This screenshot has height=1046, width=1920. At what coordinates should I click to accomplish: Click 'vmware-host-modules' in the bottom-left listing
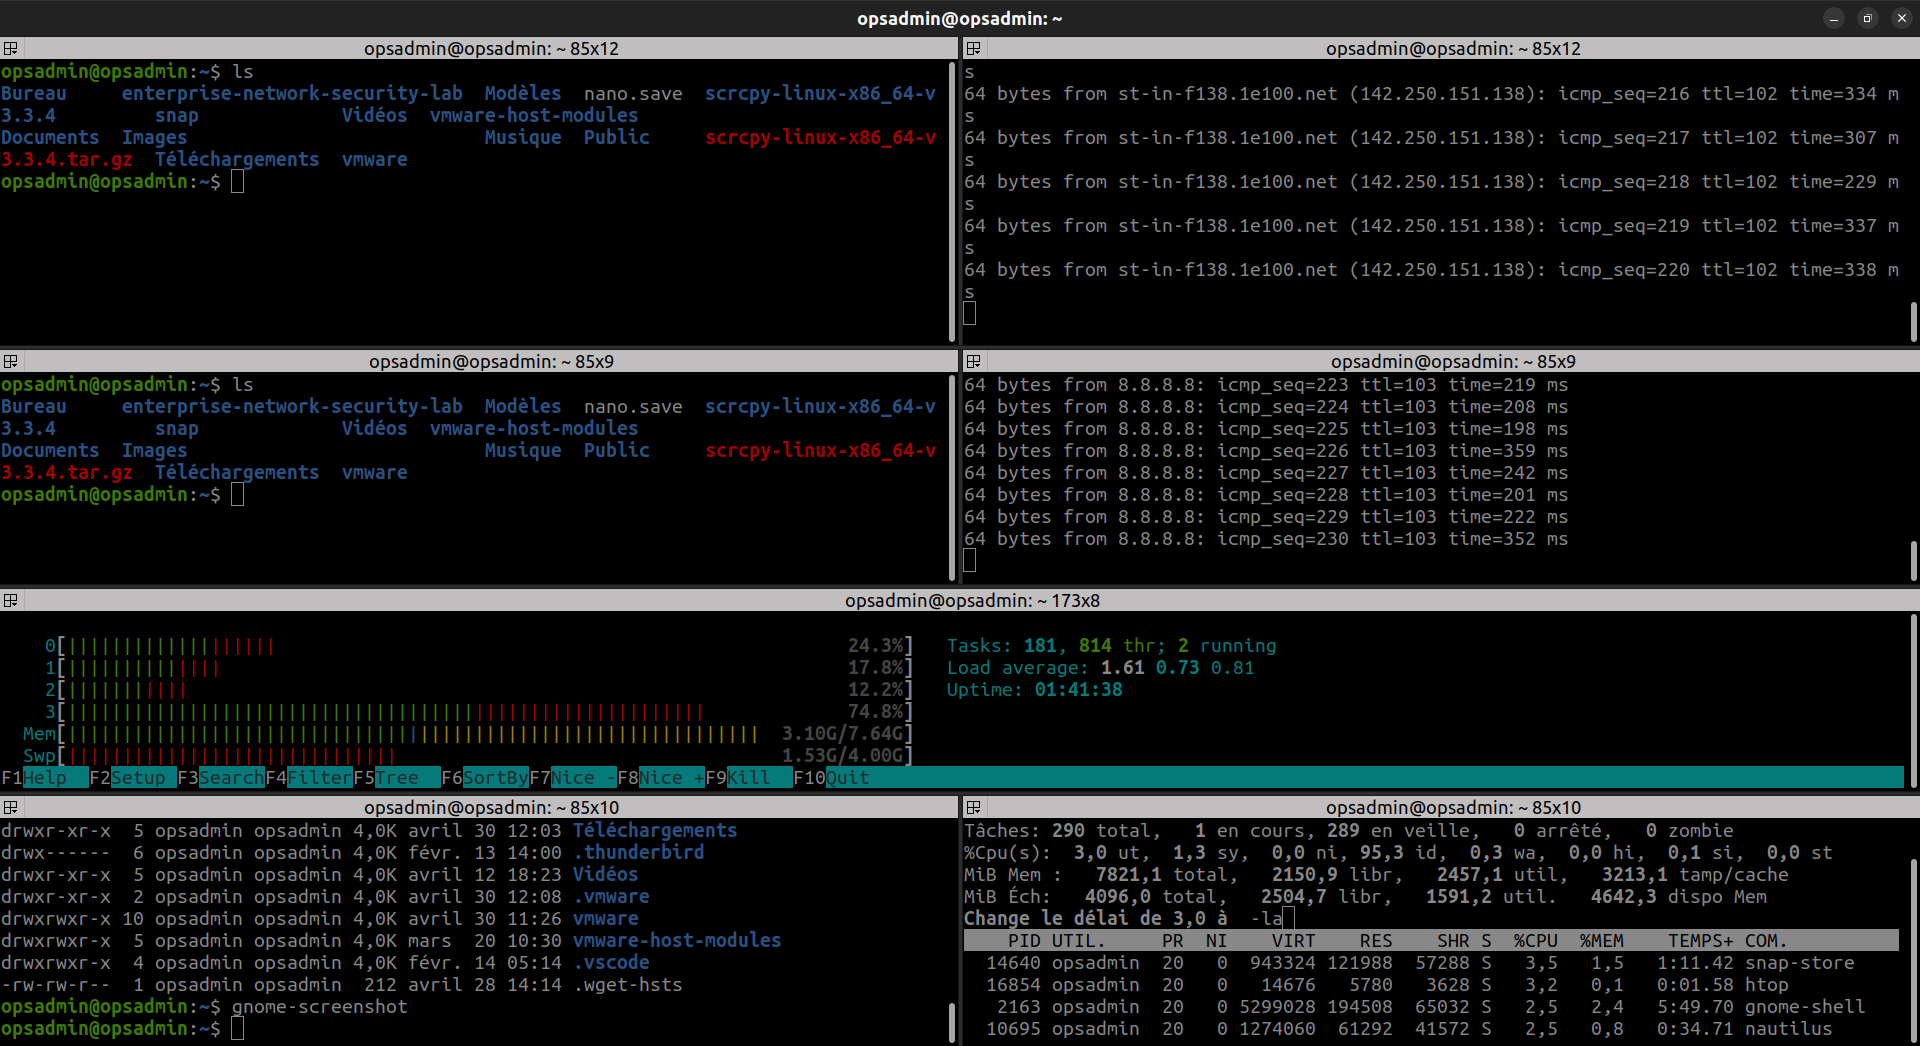[x=676, y=940]
